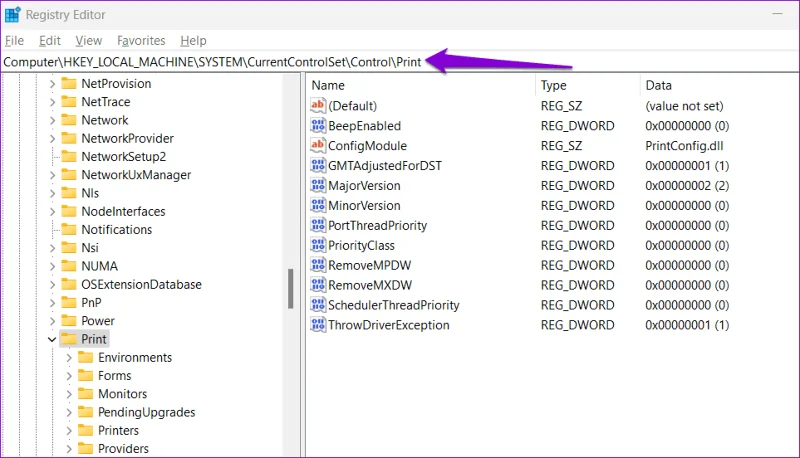Expand the NetworkUxManager key
This screenshot has height=458, width=800.
tap(52, 175)
